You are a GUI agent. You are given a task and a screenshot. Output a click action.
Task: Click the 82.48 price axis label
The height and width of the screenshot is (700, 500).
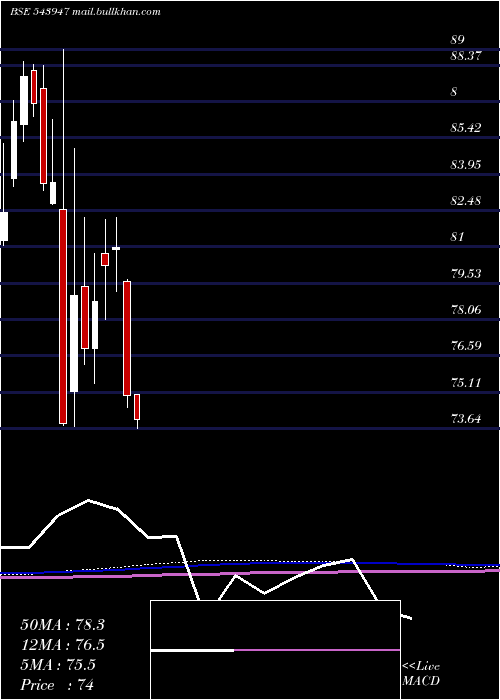[x=466, y=201]
